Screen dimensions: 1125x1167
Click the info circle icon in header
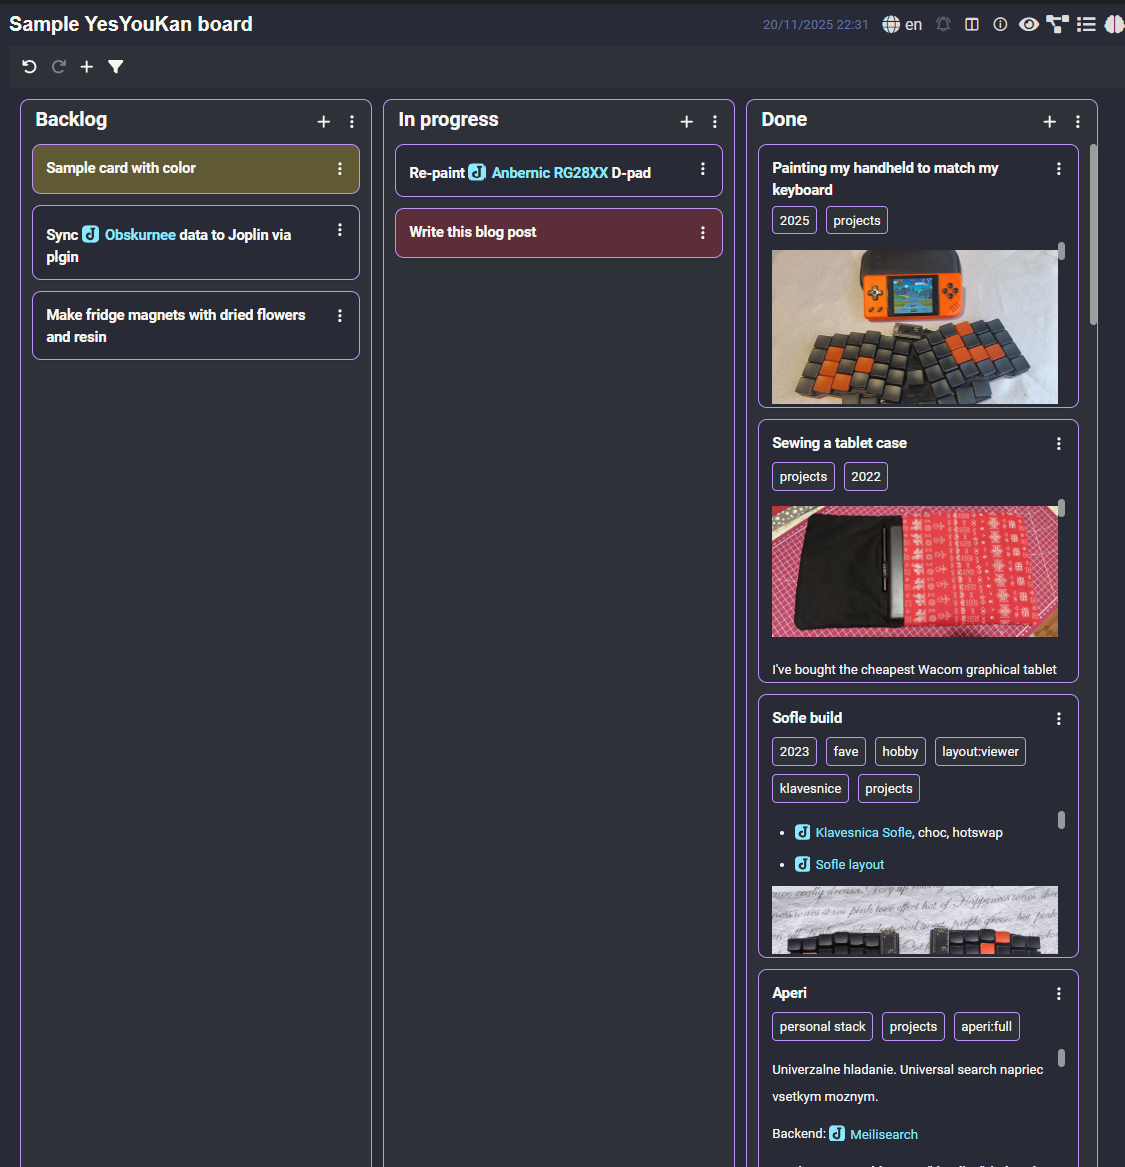(x=1000, y=25)
